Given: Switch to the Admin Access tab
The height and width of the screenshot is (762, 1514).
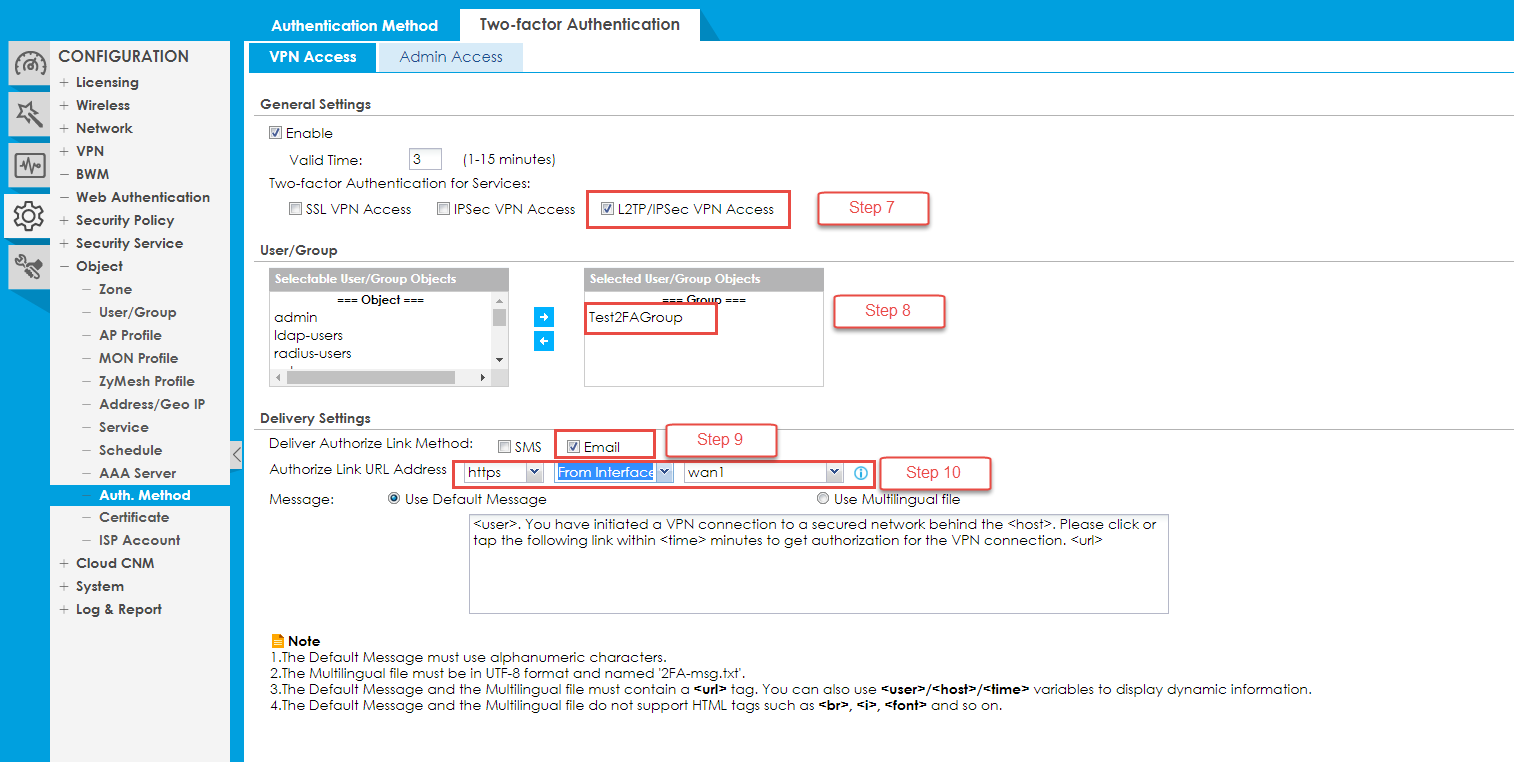Looking at the screenshot, I should pyautogui.click(x=451, y=57).
